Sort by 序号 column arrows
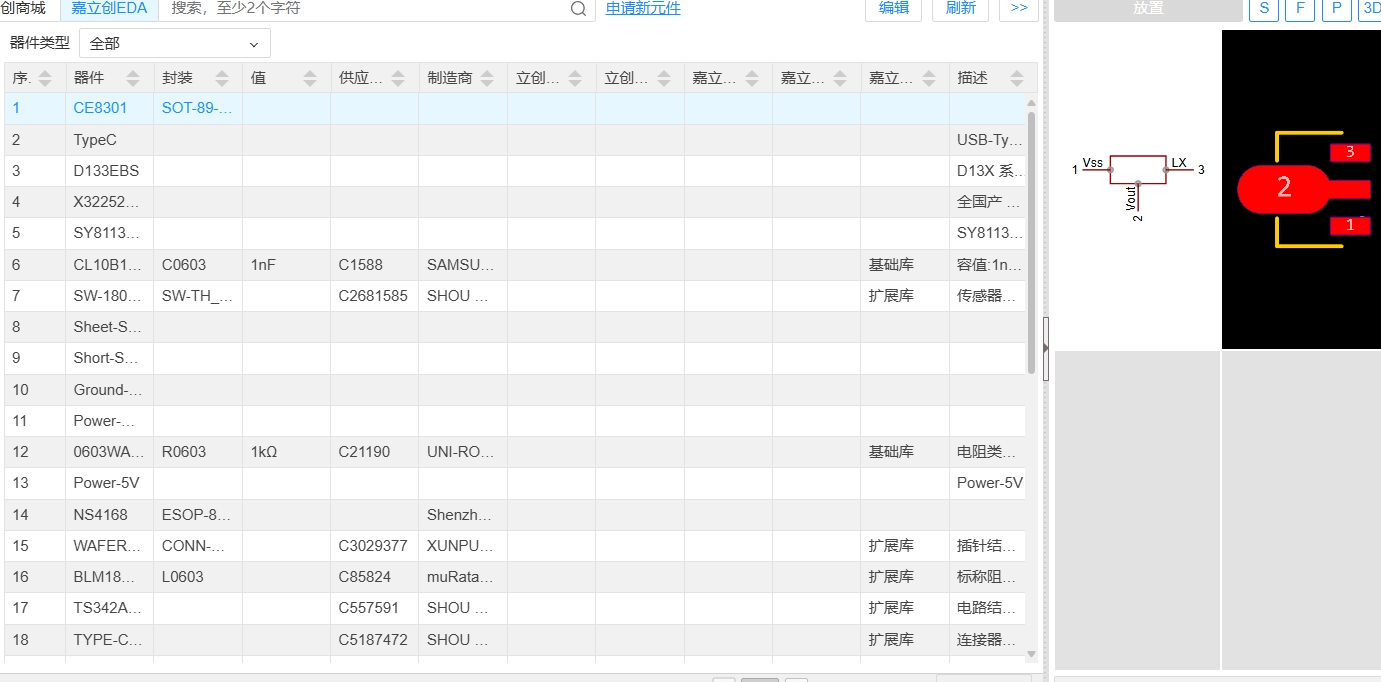 tap(45, 78)
